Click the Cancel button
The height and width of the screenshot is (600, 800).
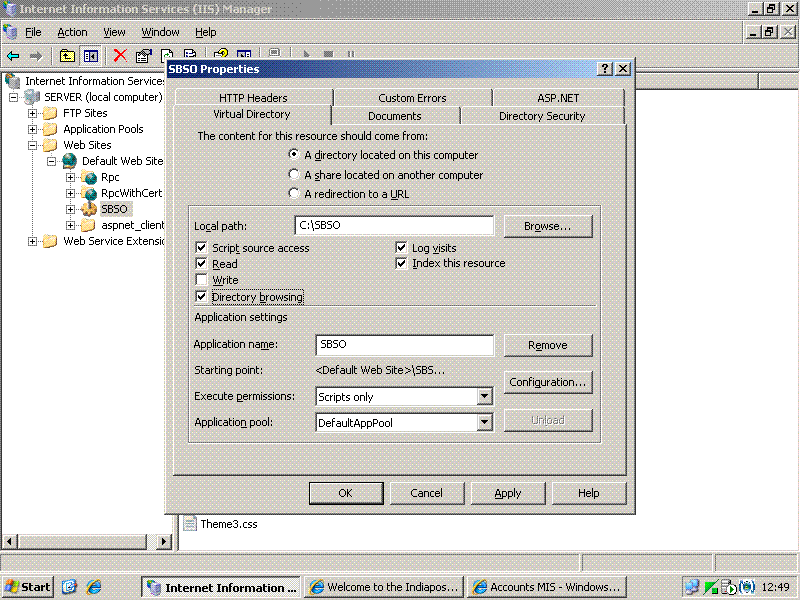pos(427,493)
